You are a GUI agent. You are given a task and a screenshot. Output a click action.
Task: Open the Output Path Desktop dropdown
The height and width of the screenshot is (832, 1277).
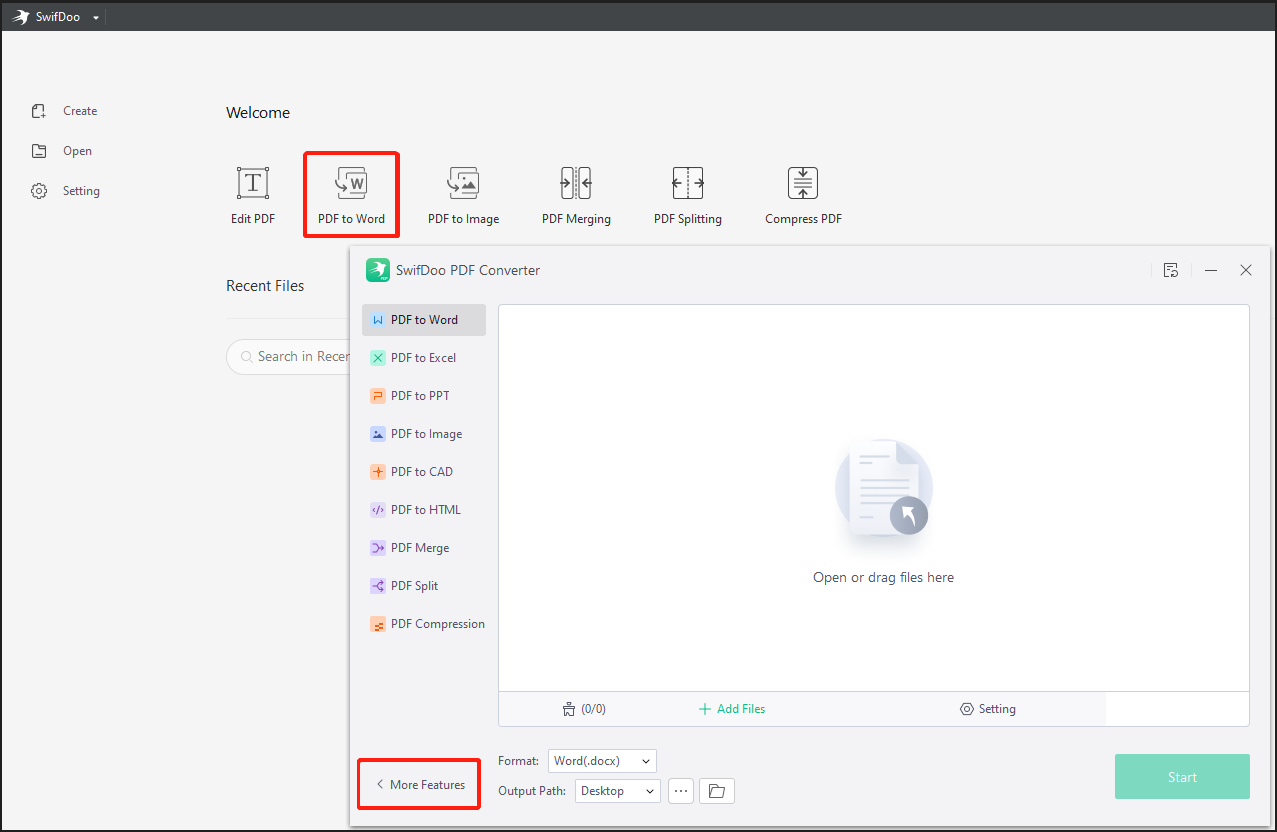coord(618,791)
